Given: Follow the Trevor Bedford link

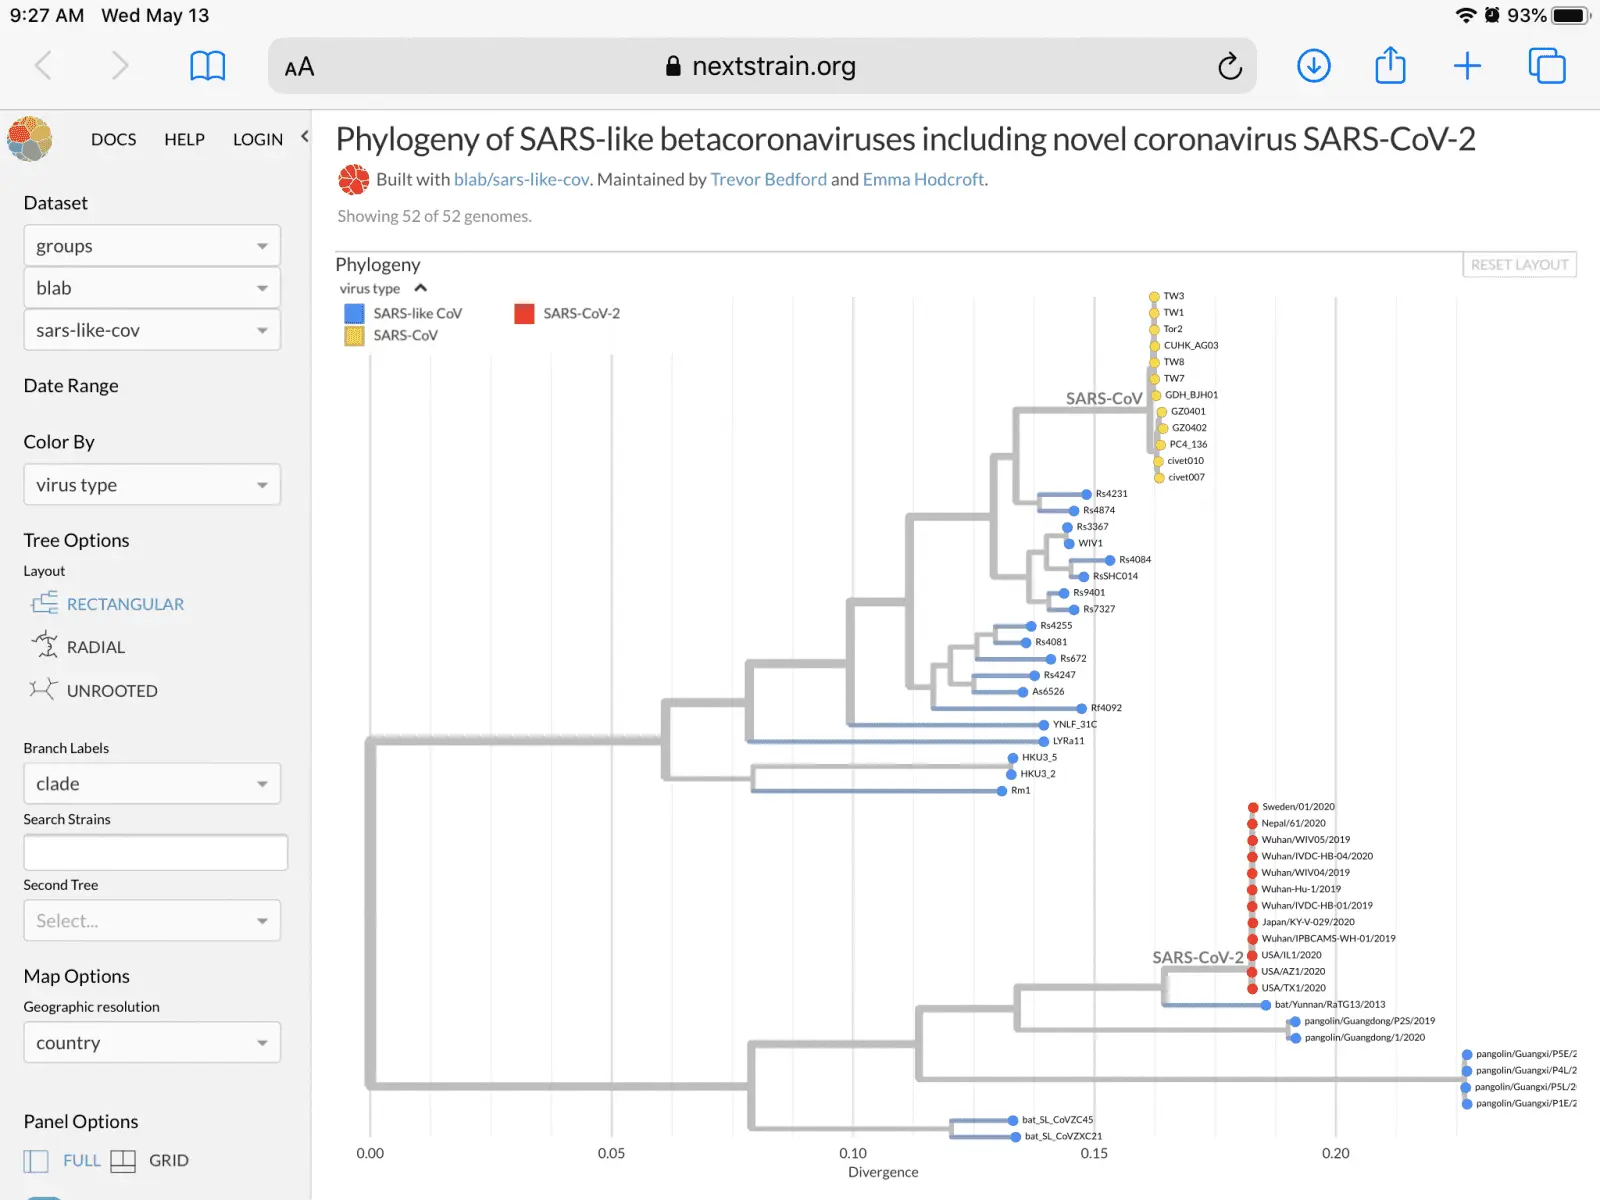Looking at the screenshot, I should [768, 179].
